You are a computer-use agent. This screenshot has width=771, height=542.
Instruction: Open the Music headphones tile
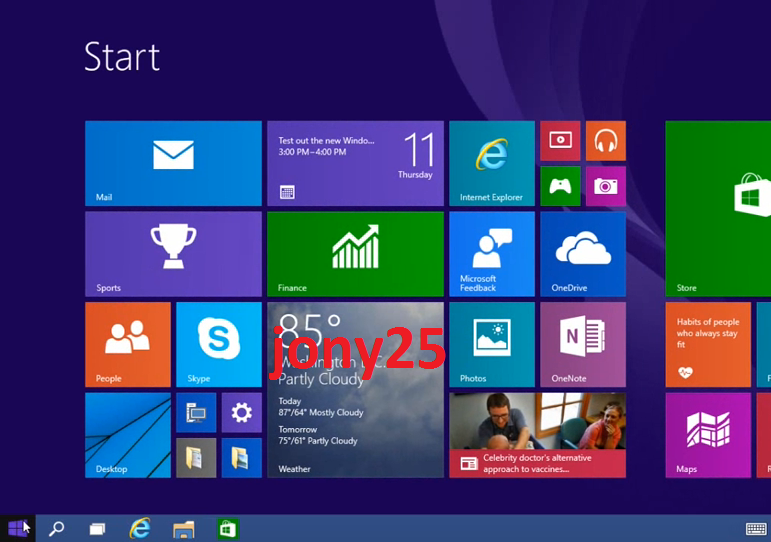coord(605,141)
